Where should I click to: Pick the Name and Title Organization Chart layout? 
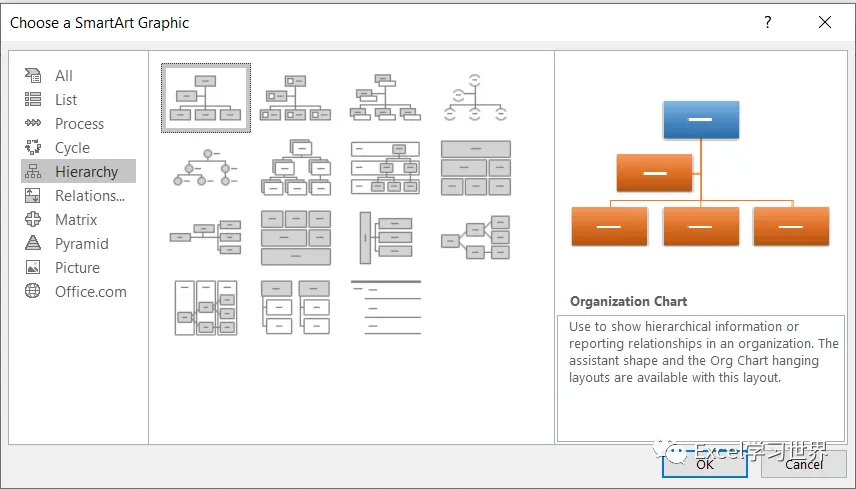click(x=385, y=98)
